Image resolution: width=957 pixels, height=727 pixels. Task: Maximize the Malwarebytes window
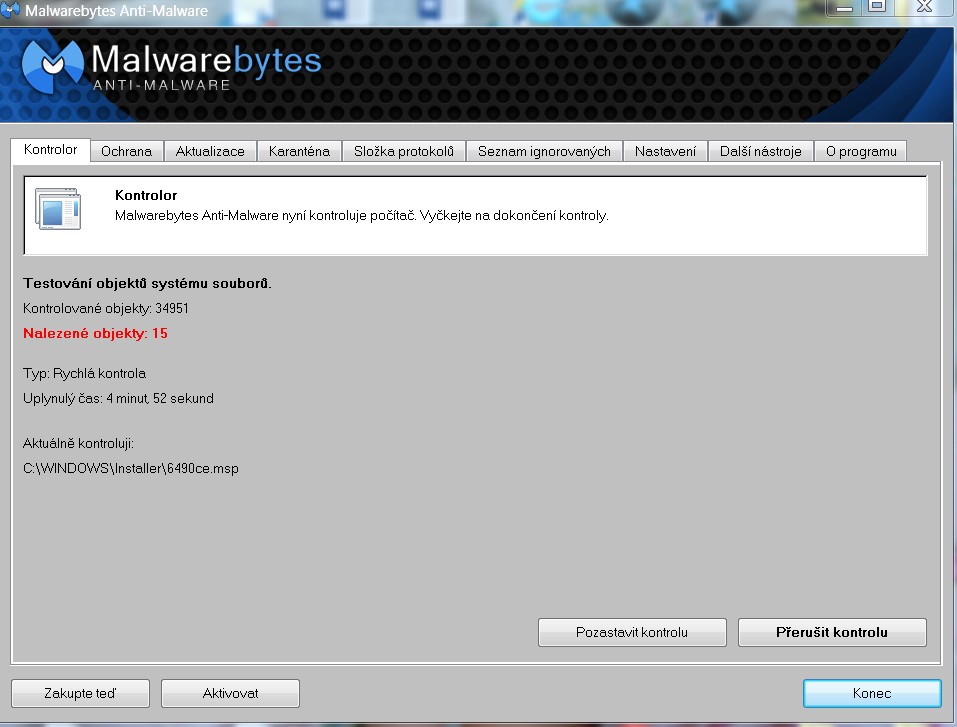(877, 7)
